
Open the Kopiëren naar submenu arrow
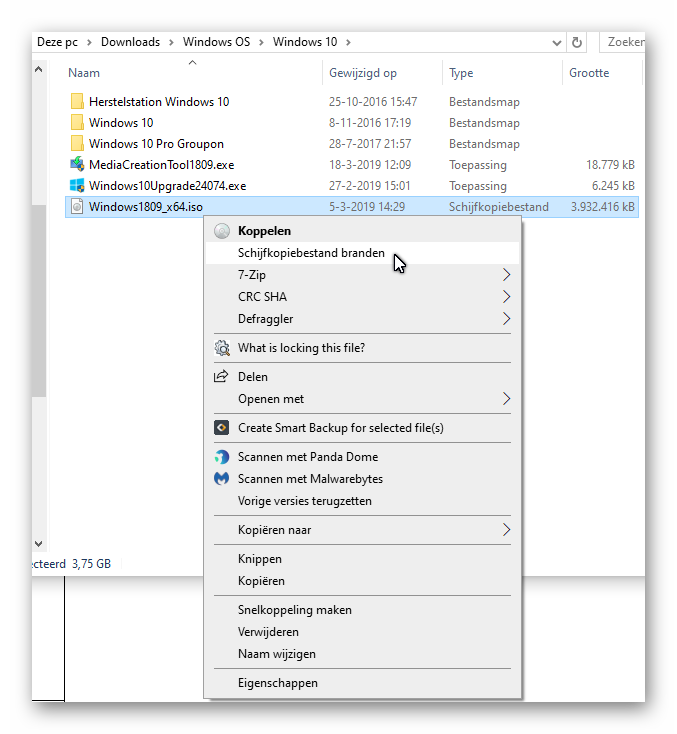[506, 530]
